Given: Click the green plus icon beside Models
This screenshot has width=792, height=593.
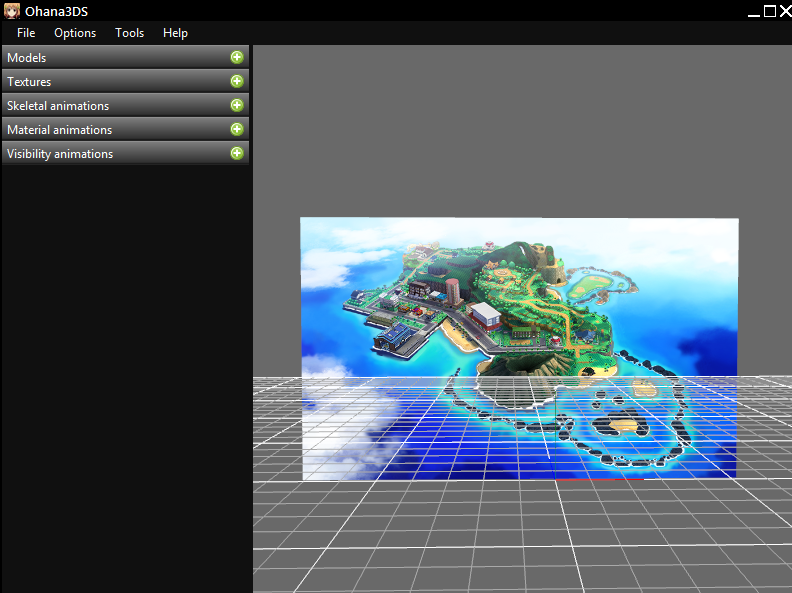Looking at the screenshot, I should click(237, 57).
